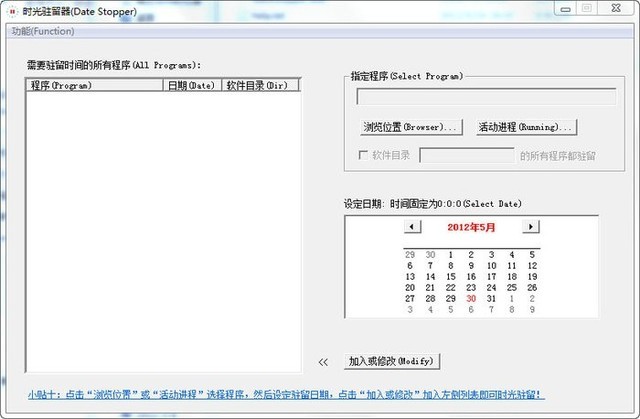Click the << arrows beside Modify button
This screenshot has width=640, height=419.
point(323,361)
